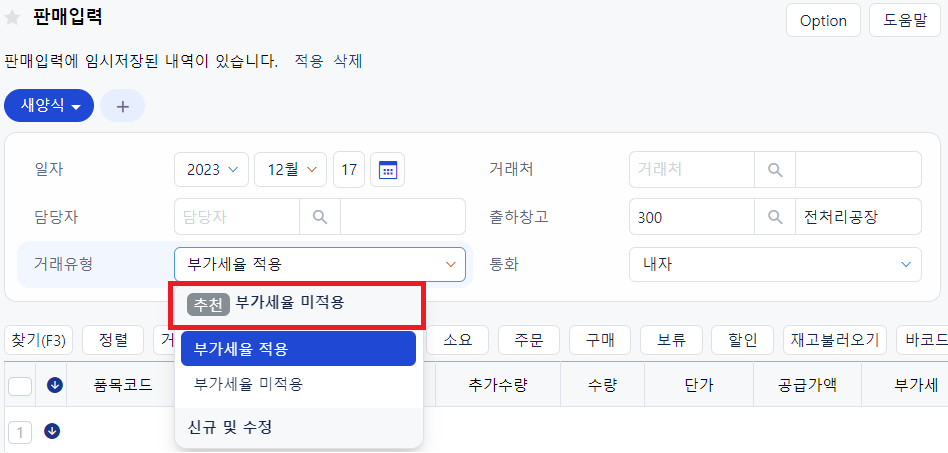Click the 소요 button

(x=458, y=341)
